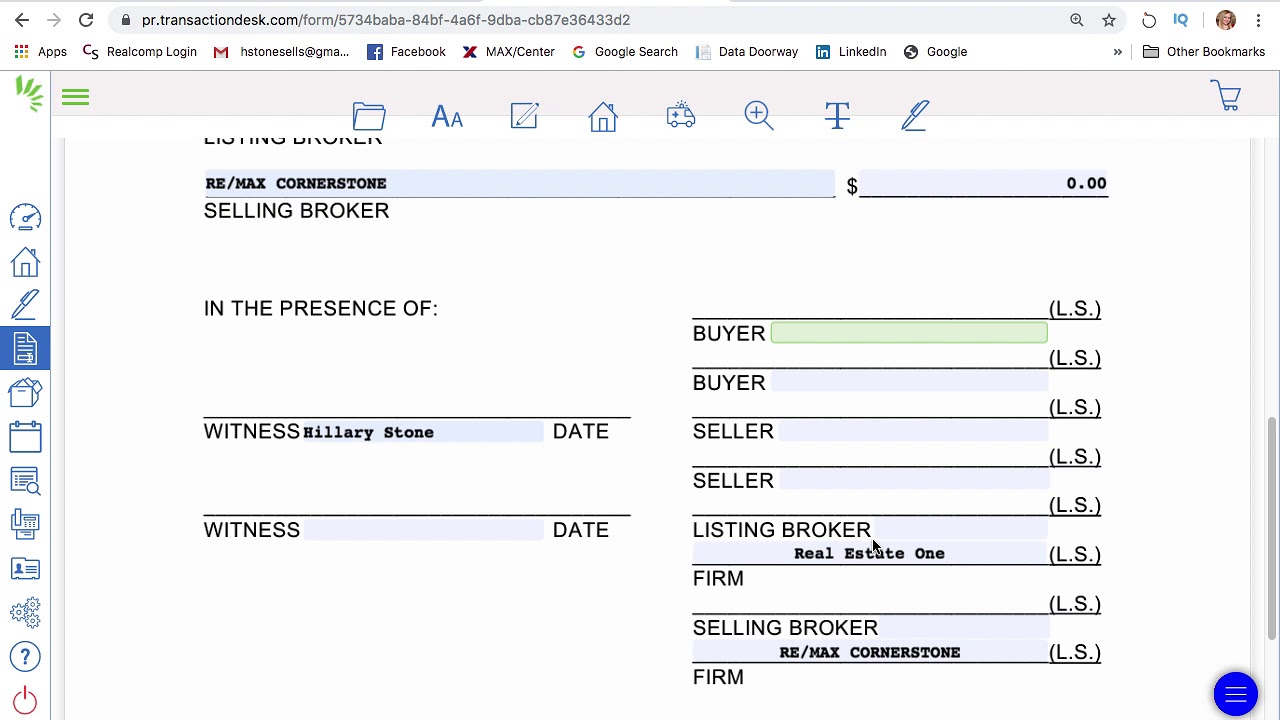Open the Data Doorway bookmark
Viewport: 1280px width, 720px height.
(x=746, y=52)
